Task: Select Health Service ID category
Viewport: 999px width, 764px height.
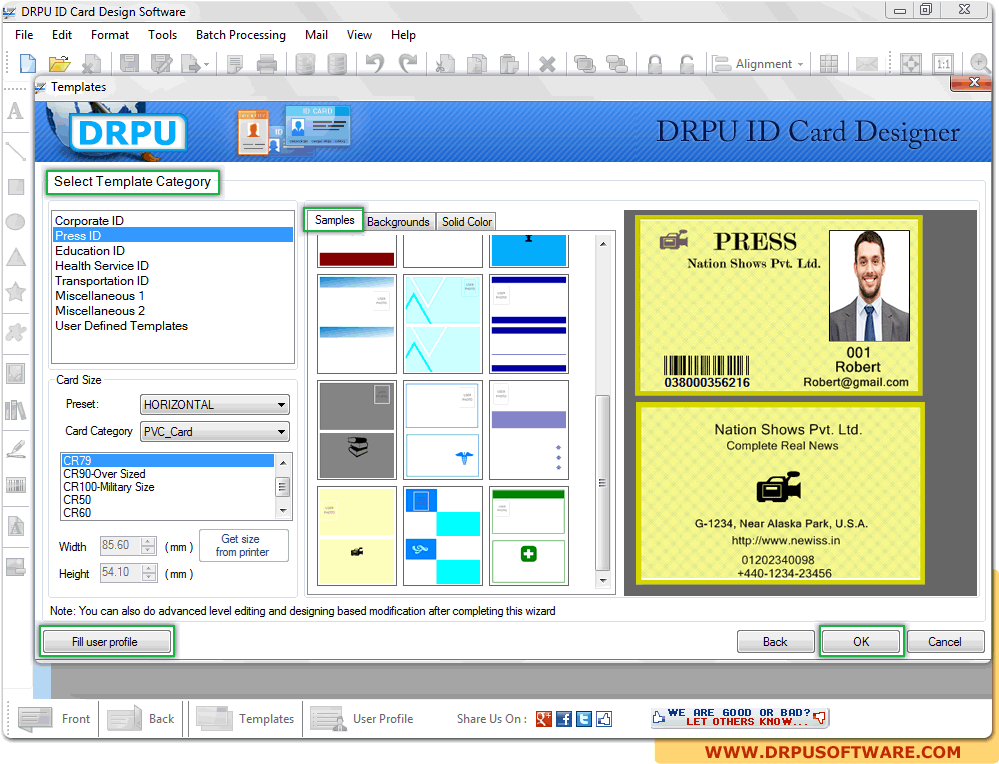Action: 172,266
